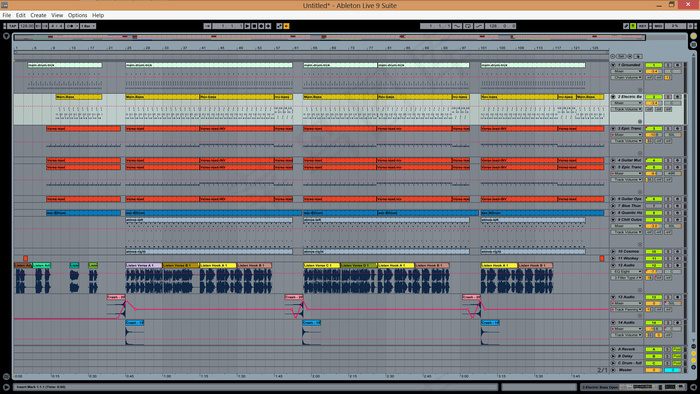Open the Help menu

(x=98, y=15)
